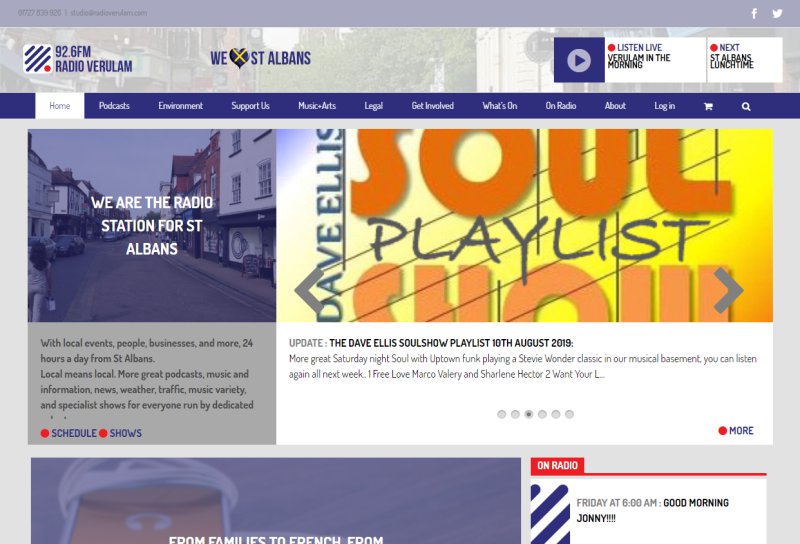Open the Twitter profile icon
The image size is (800, 544).
pos(777,14)
